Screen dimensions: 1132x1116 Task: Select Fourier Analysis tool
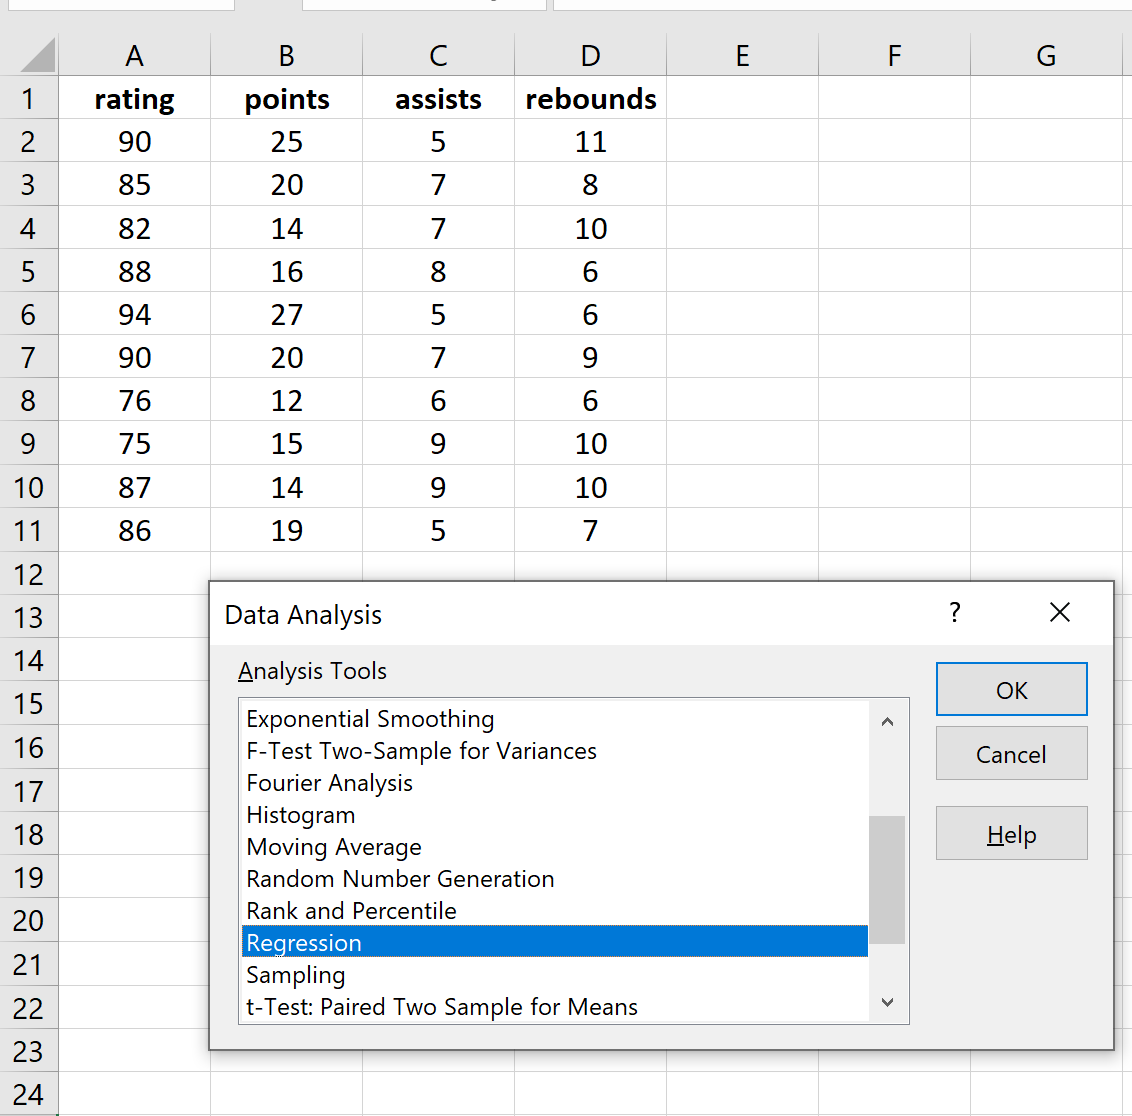(x=554, y=782)
